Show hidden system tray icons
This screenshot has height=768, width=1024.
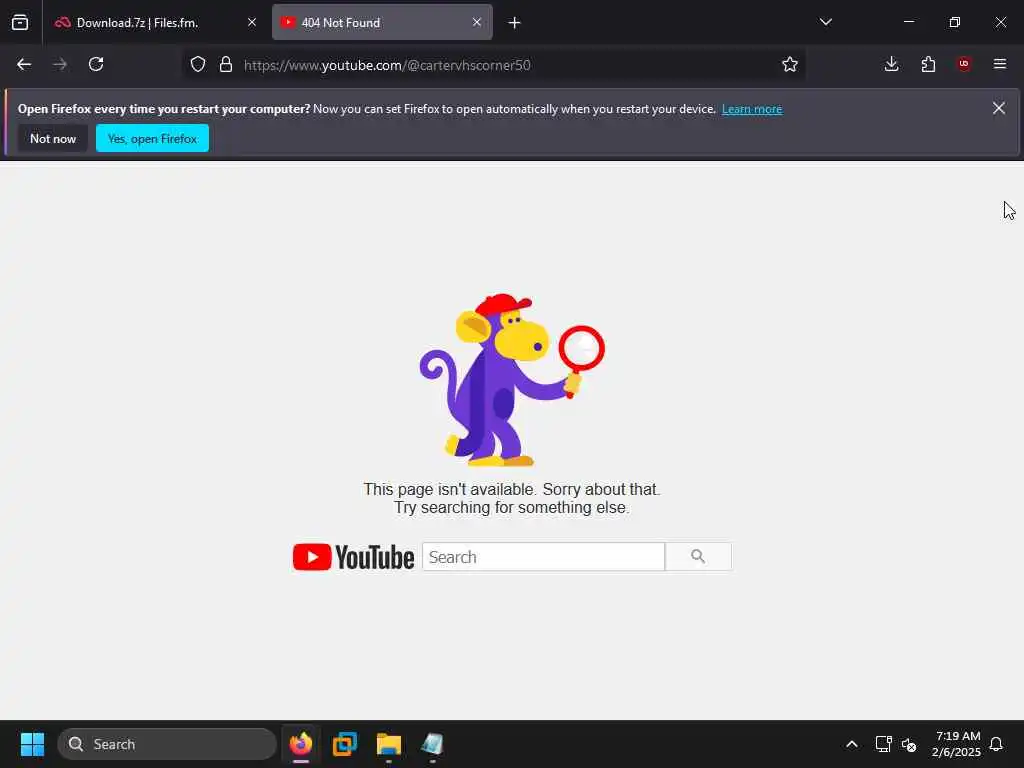[852, 744]
